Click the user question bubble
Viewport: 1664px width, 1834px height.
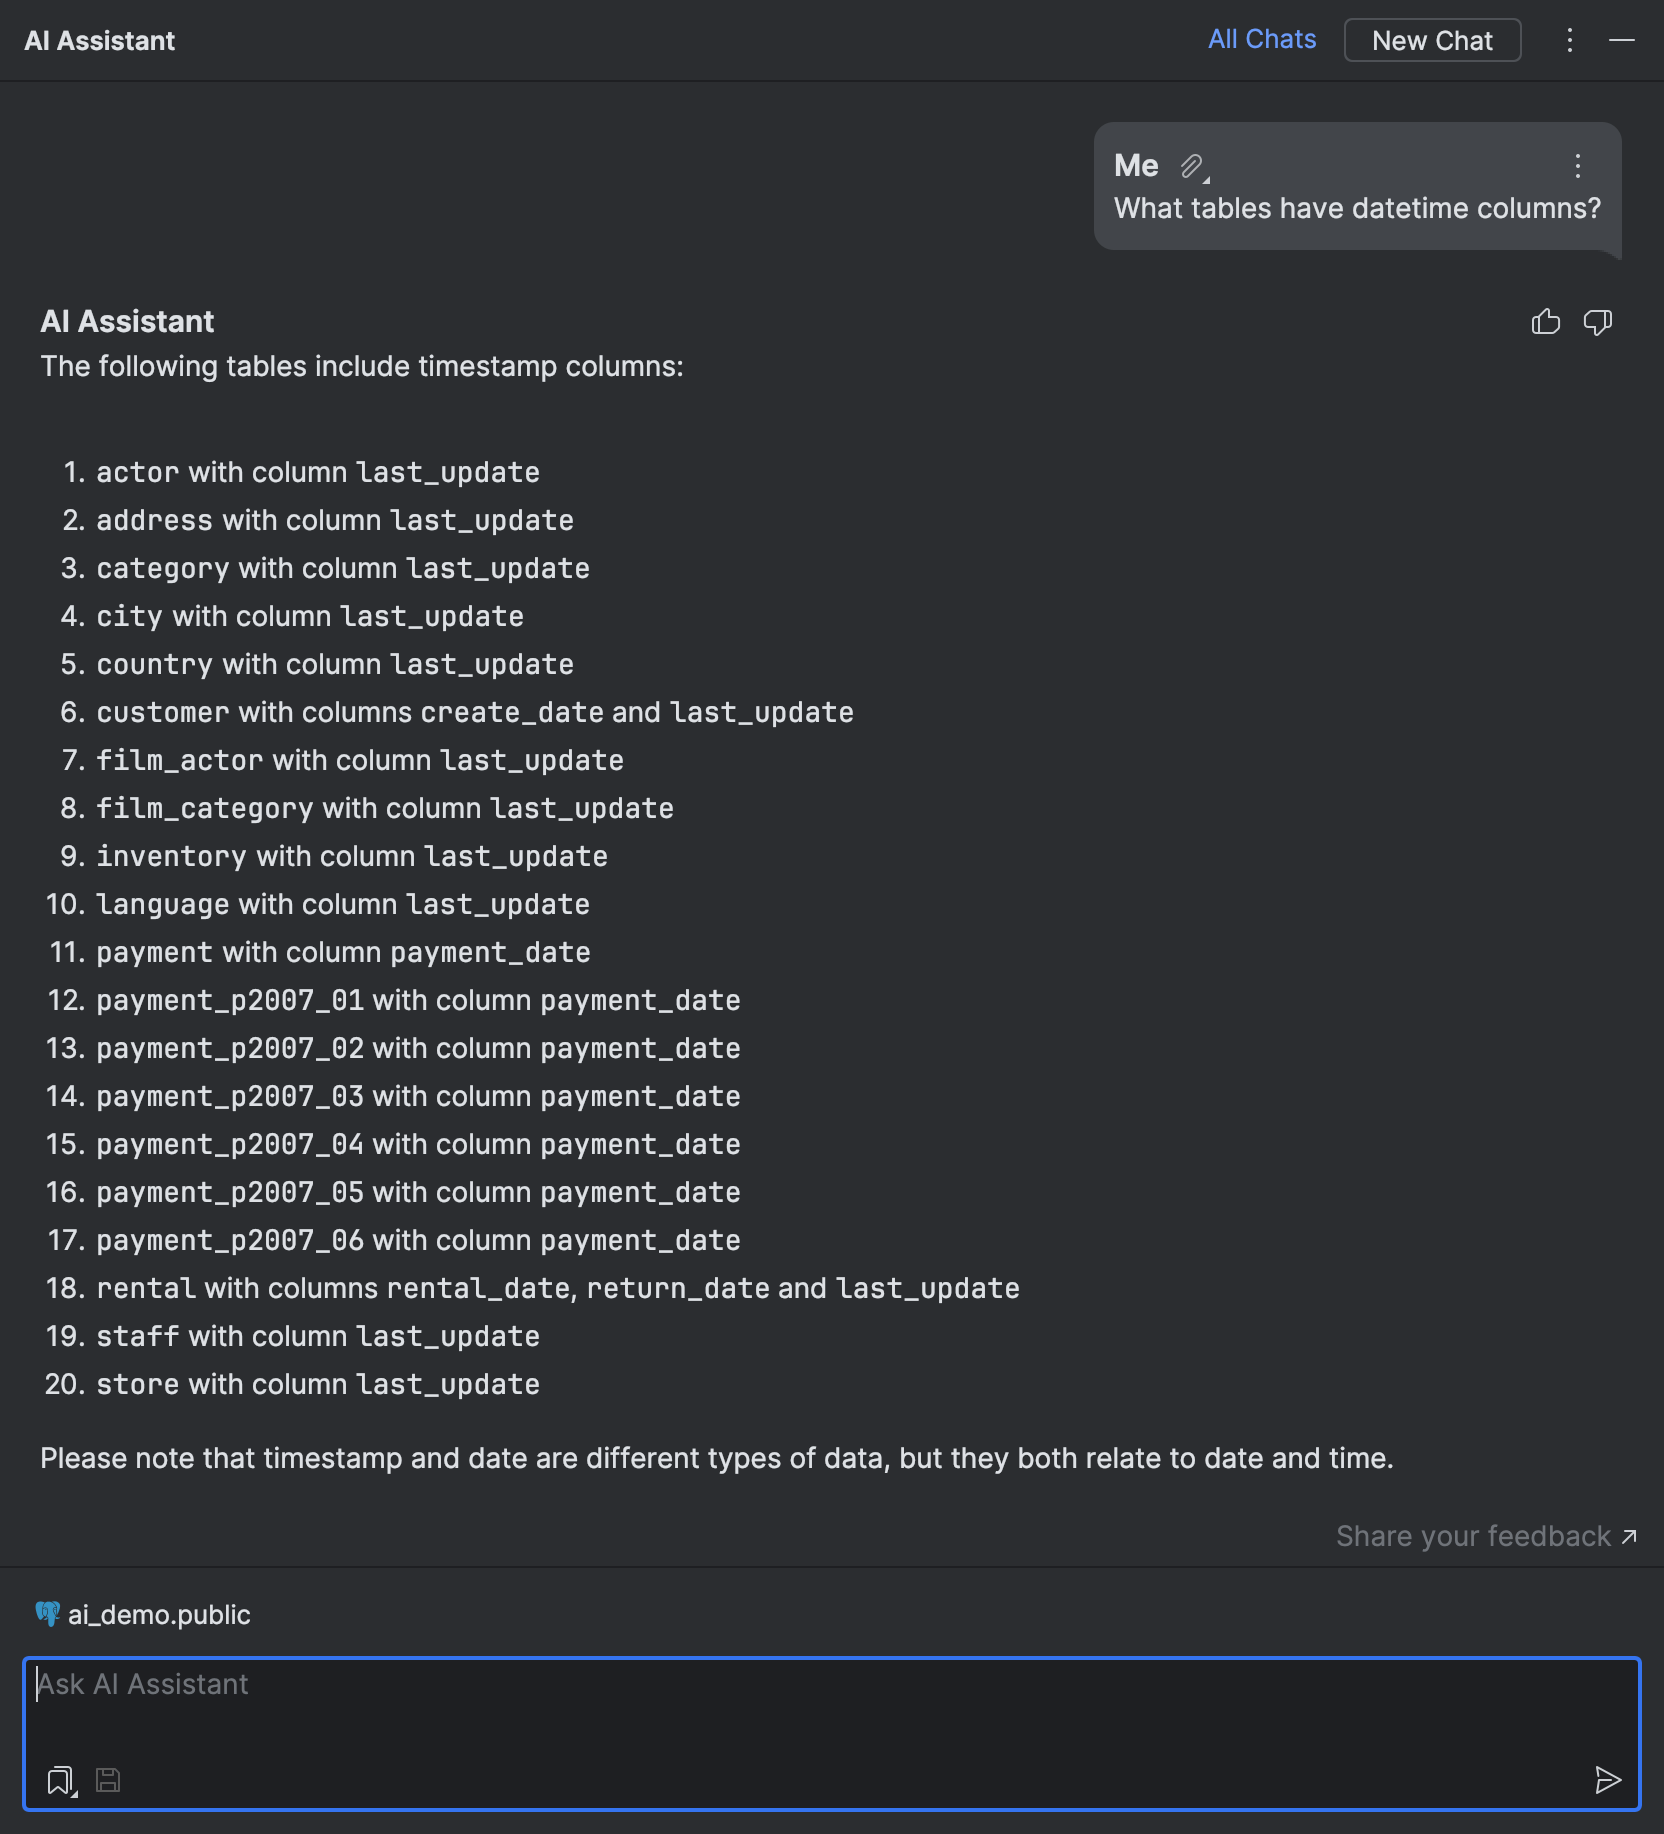pyautogui.click(x=1356, y=208)
